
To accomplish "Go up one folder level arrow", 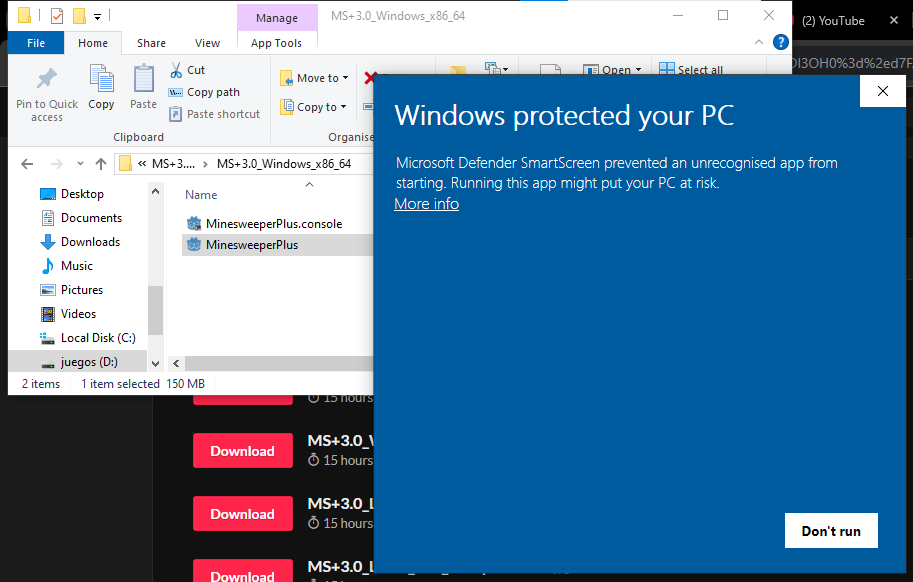I will [x=101, y=164].
